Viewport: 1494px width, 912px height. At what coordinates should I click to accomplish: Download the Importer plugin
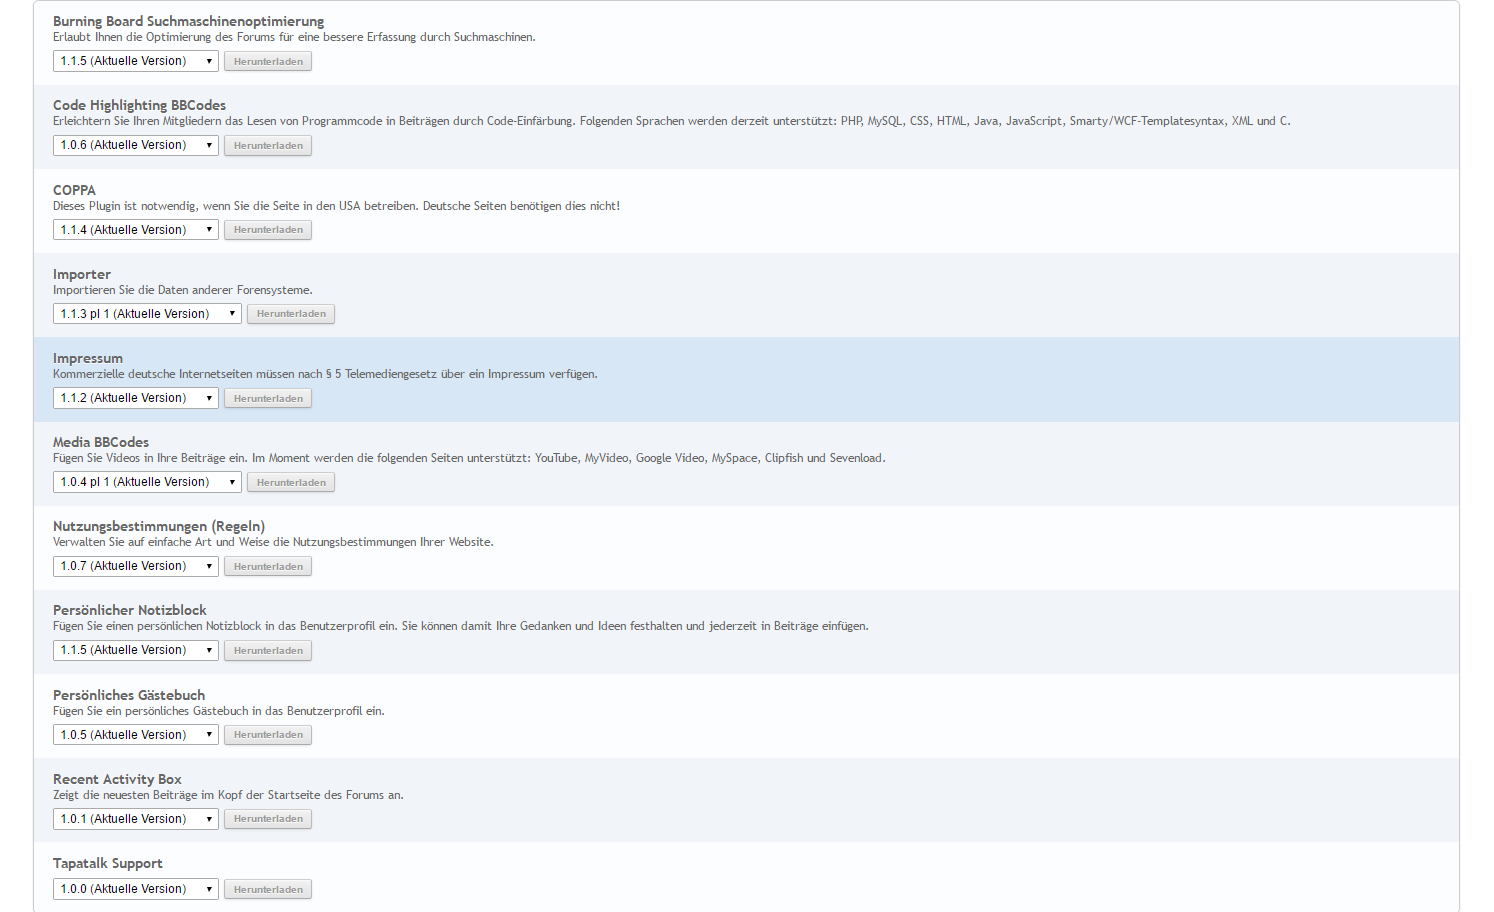[x=291, y=314]
